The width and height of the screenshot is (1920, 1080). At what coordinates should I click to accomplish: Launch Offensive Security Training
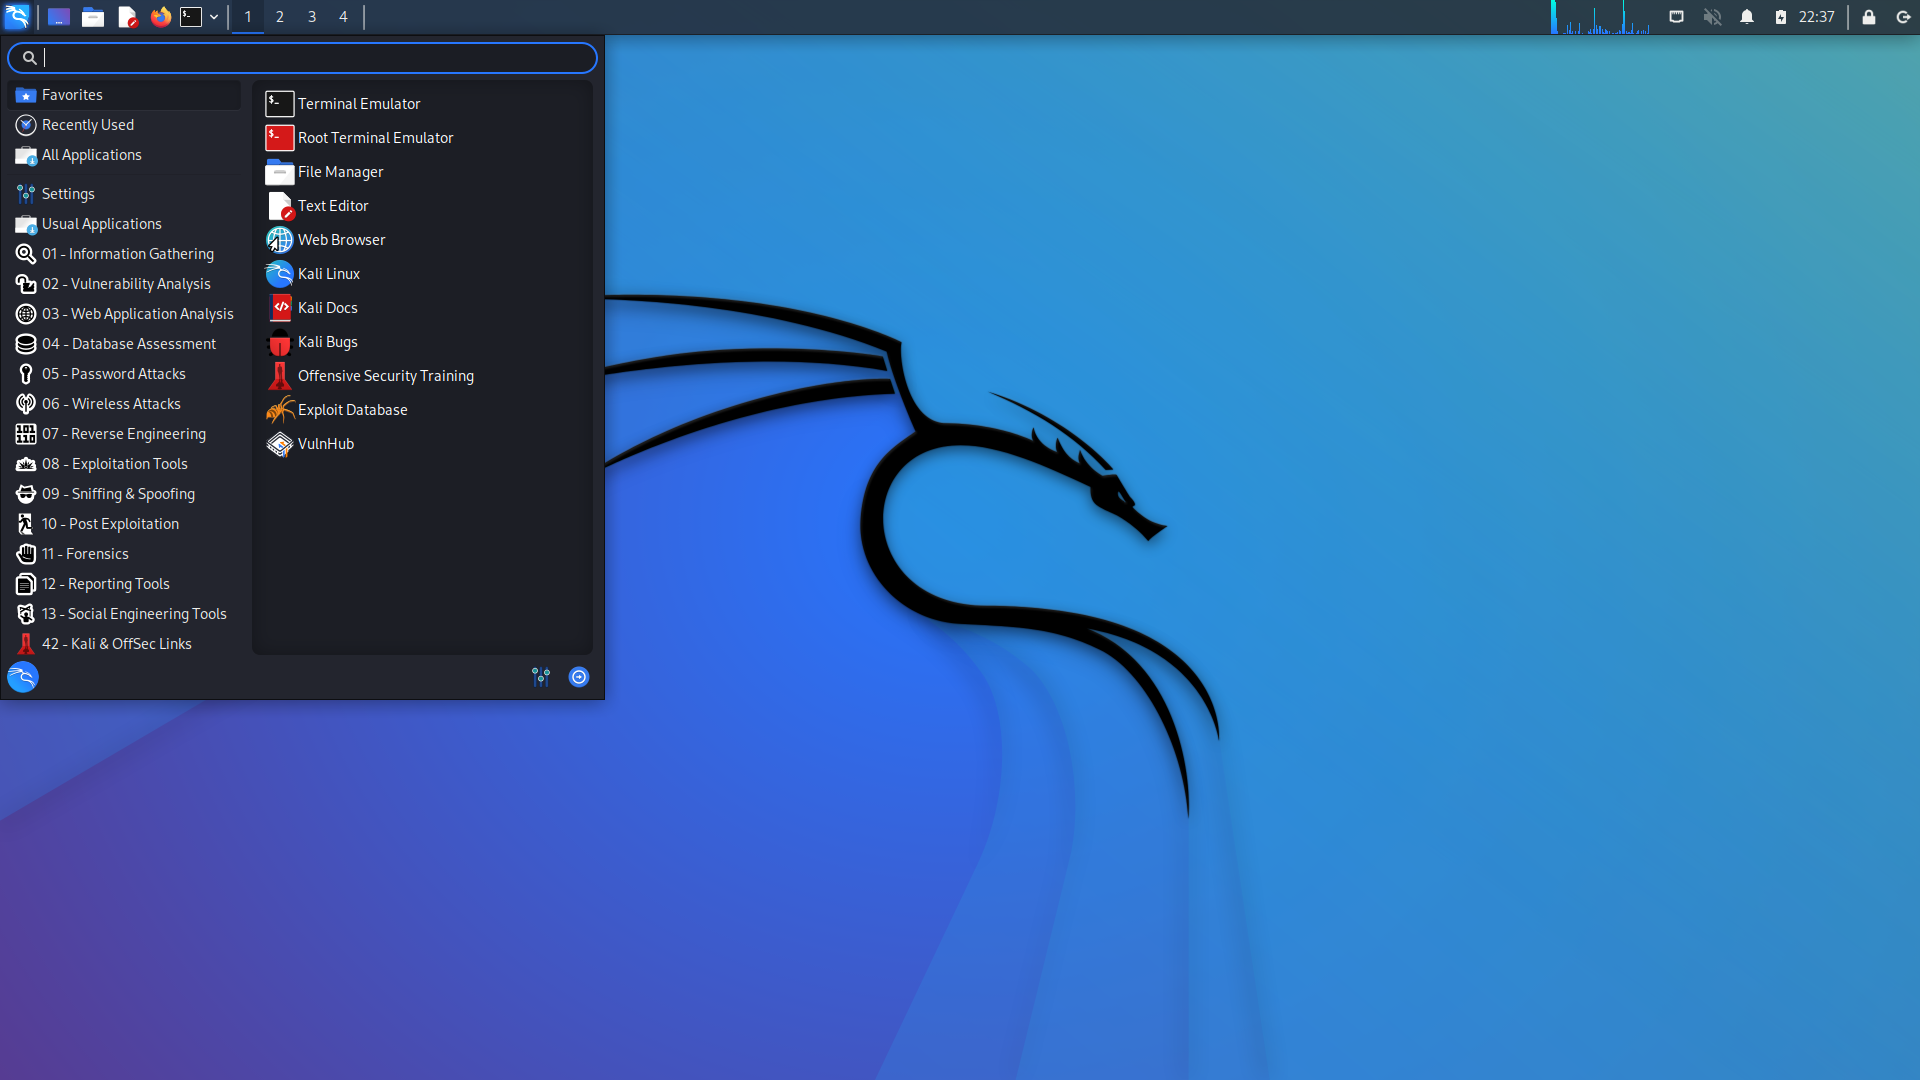[385, 375]
